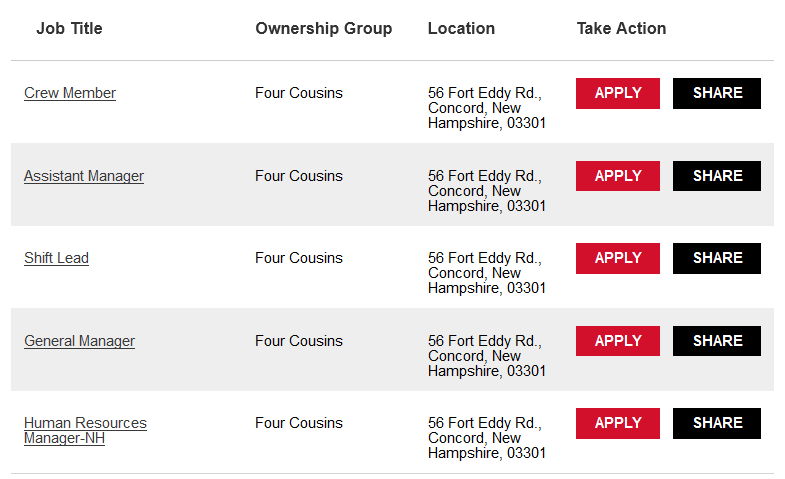The height and width of the screenshot is (479, 785).
Task: Click the Ownership Group column header
Action: pos(323,28)
